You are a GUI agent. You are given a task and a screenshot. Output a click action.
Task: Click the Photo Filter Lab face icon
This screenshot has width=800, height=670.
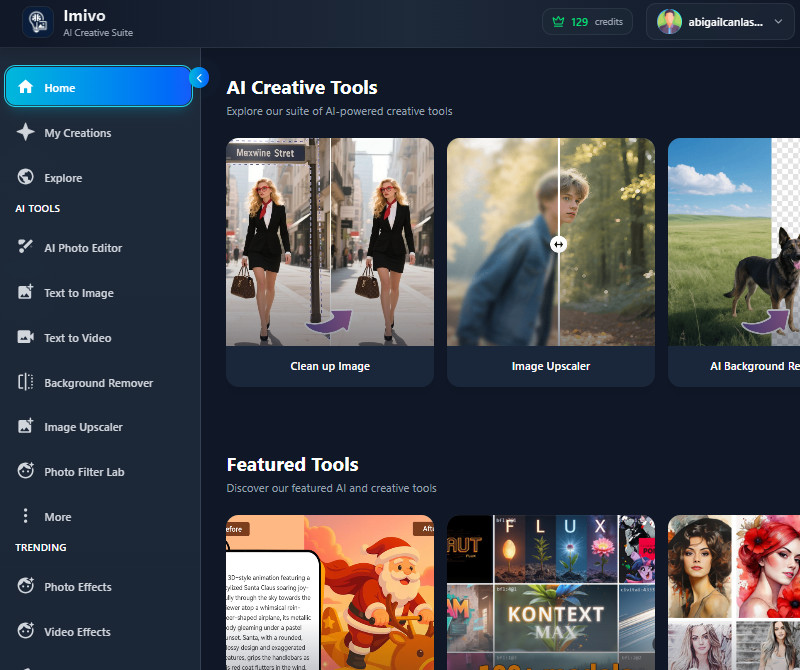tap(26, 470)
